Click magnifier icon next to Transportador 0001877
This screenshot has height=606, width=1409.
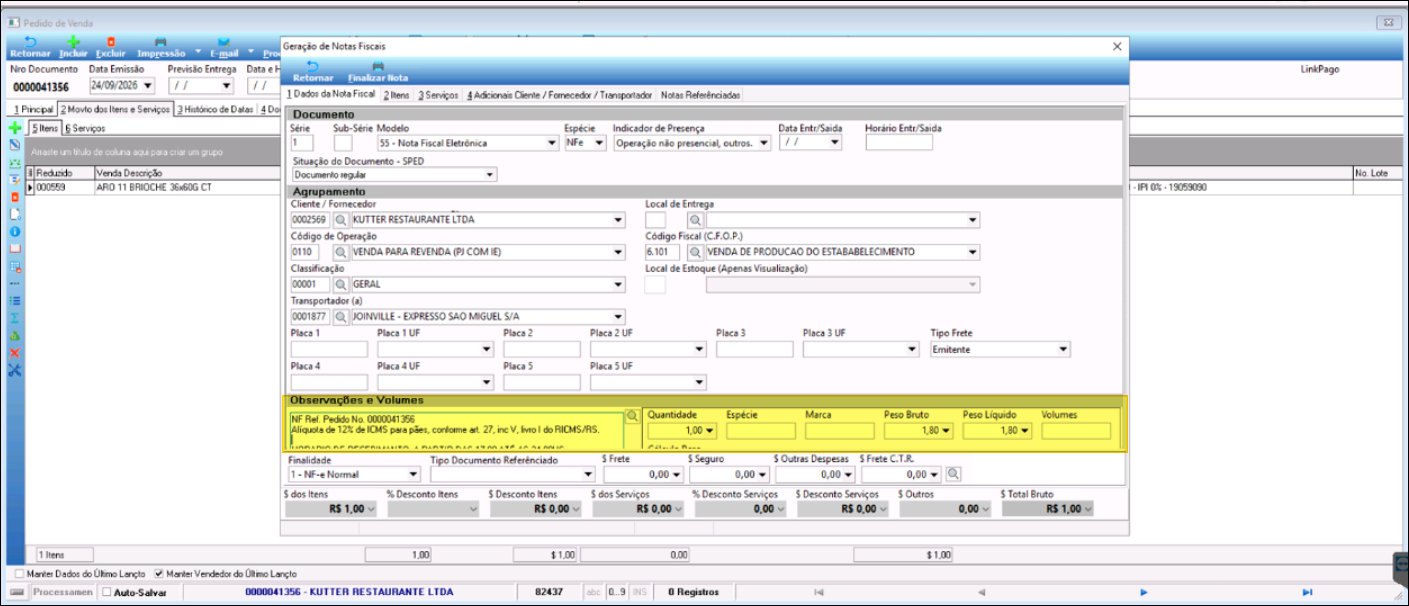(x=340, y=317)
